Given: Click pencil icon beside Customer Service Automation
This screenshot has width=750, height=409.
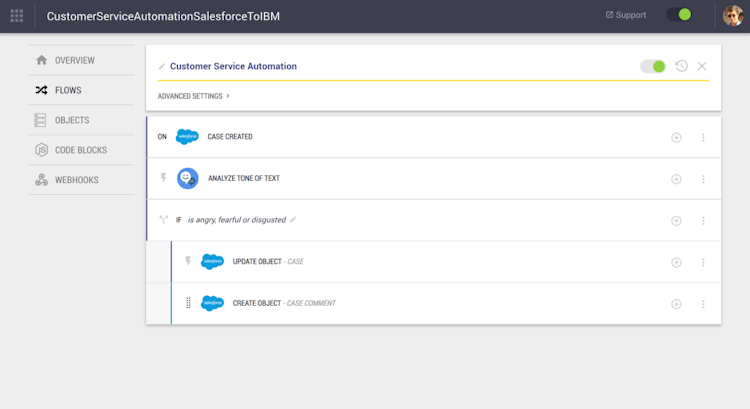Looking at the screenshot, I should coord(162,67).
